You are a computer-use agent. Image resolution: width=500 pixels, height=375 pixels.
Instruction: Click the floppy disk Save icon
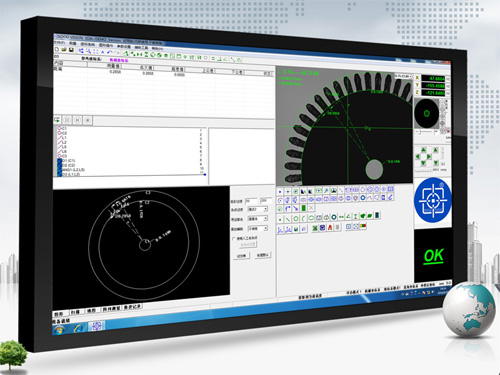click(x=71, y=50)
